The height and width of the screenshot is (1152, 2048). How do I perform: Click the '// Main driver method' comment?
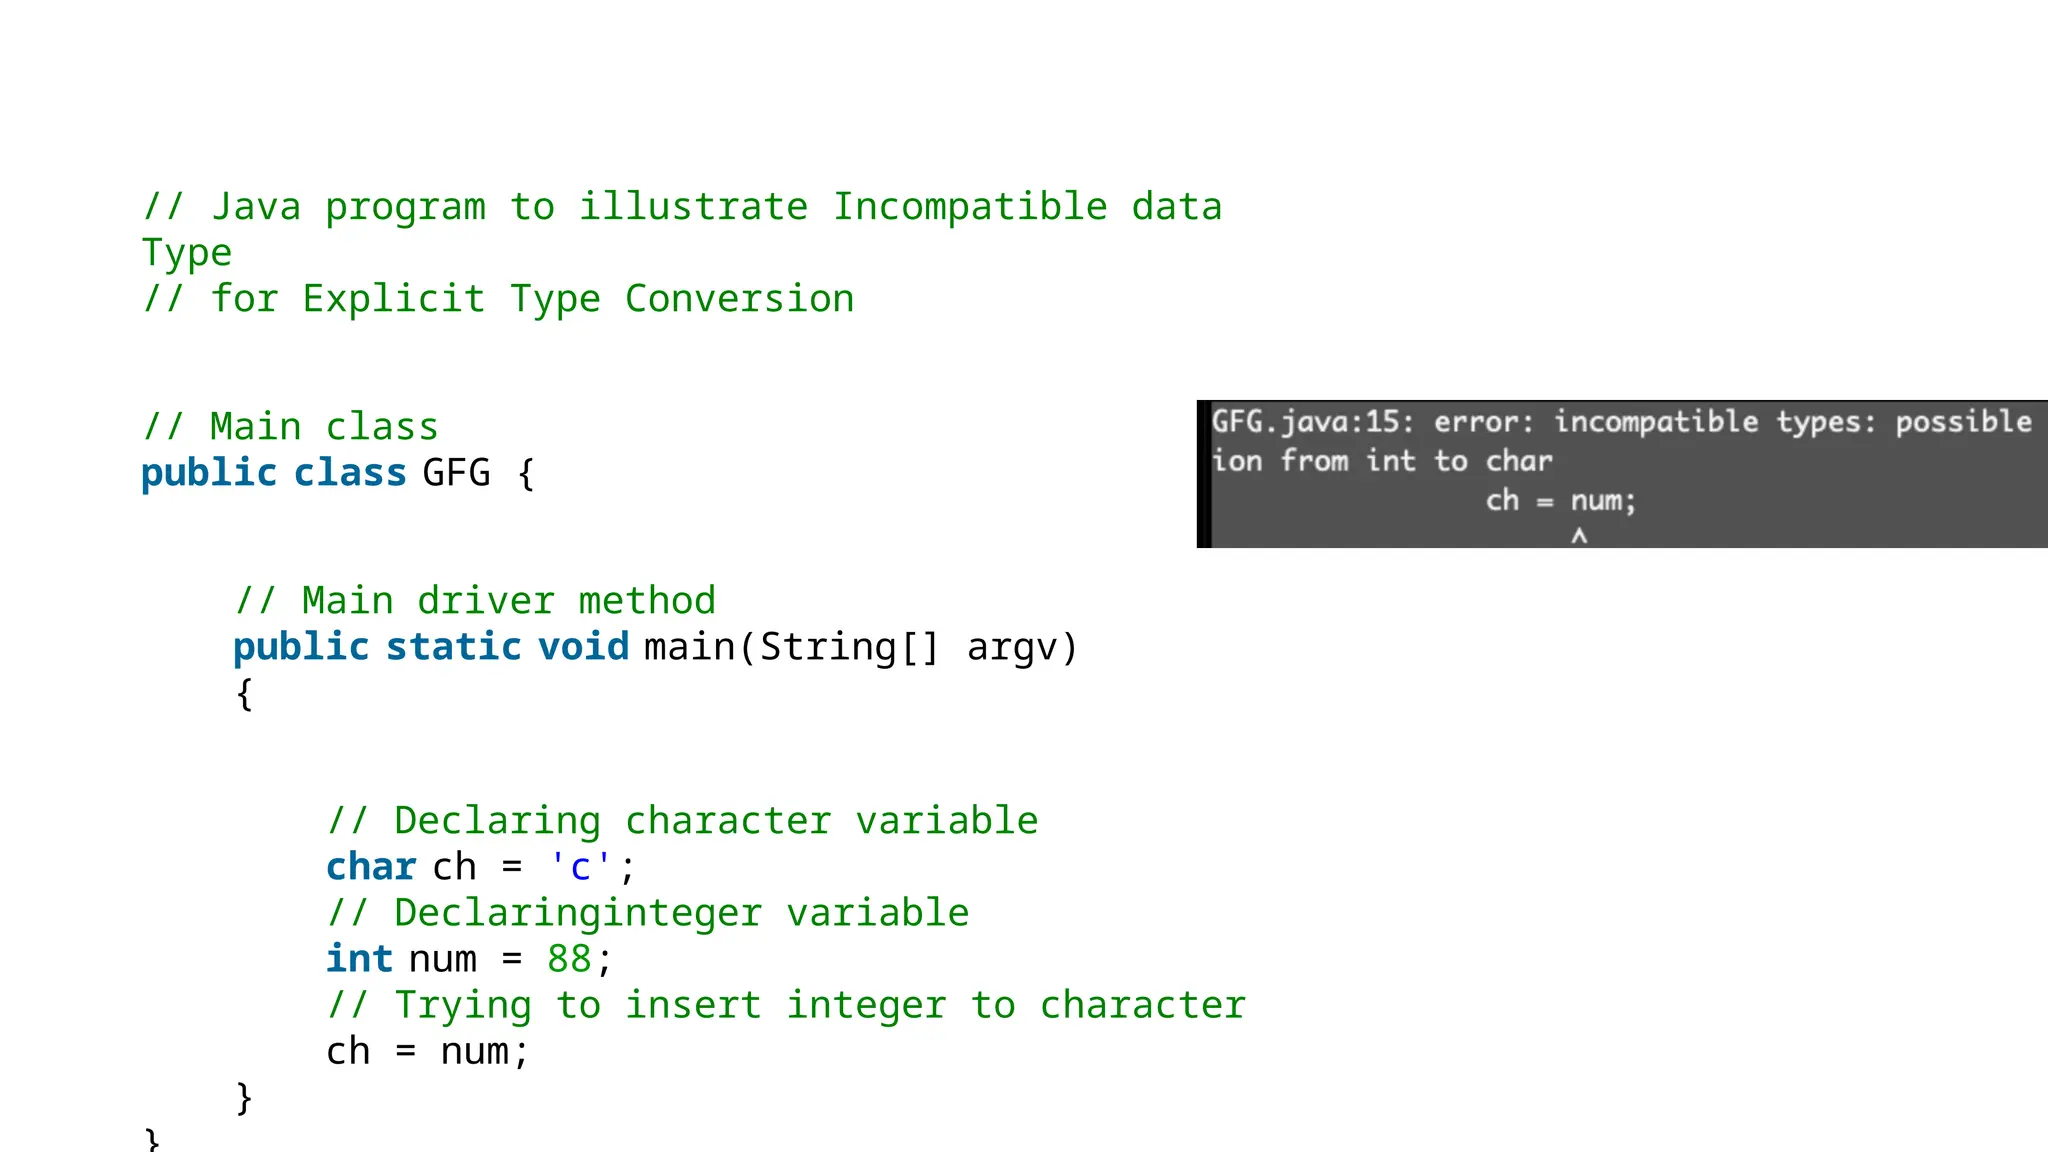475,601
